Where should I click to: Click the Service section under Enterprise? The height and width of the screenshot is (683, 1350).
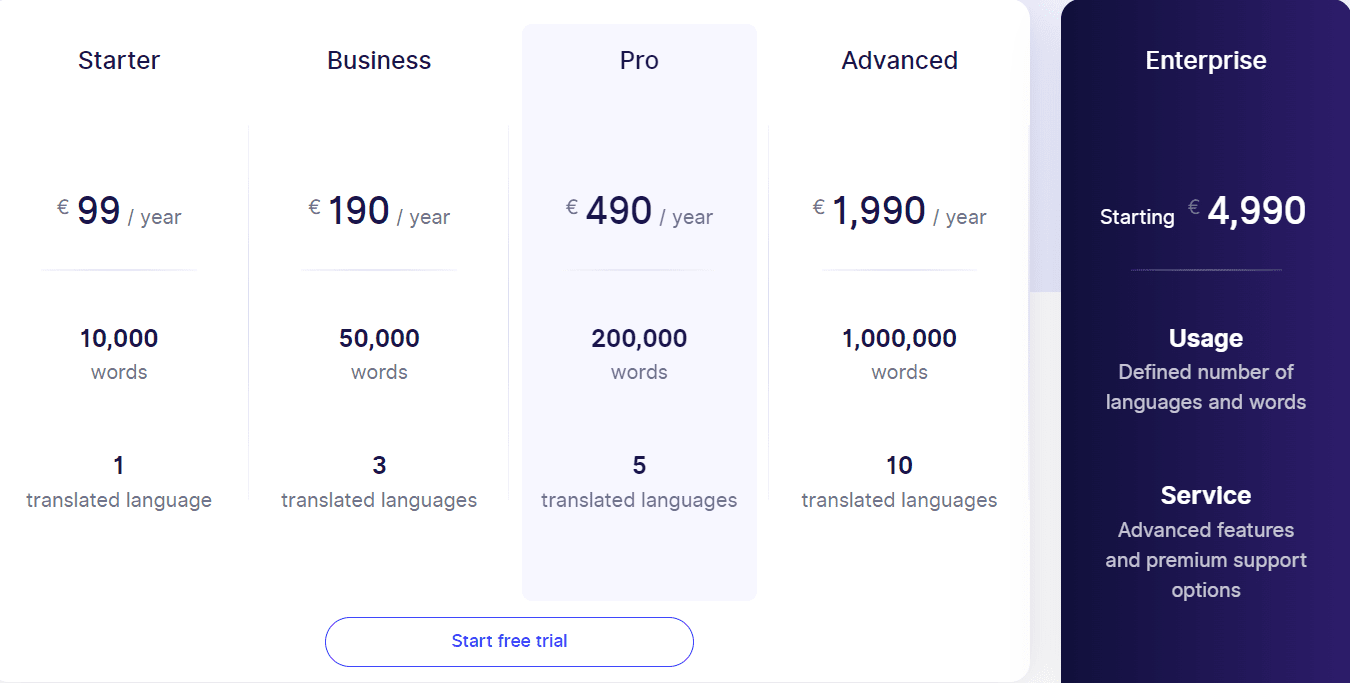[x=1205, y=541]
